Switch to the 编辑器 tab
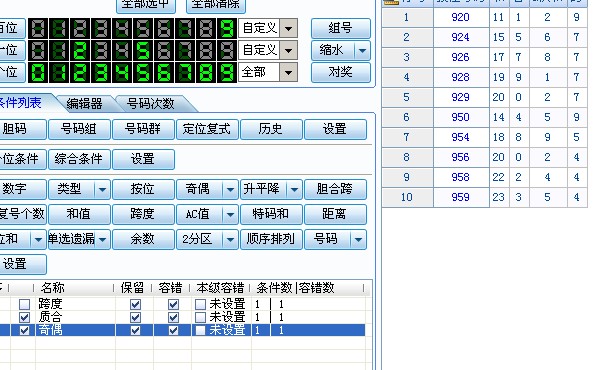The width and height of the screenshot is (594, 370). pyautogui.click(x=84, y=103)
